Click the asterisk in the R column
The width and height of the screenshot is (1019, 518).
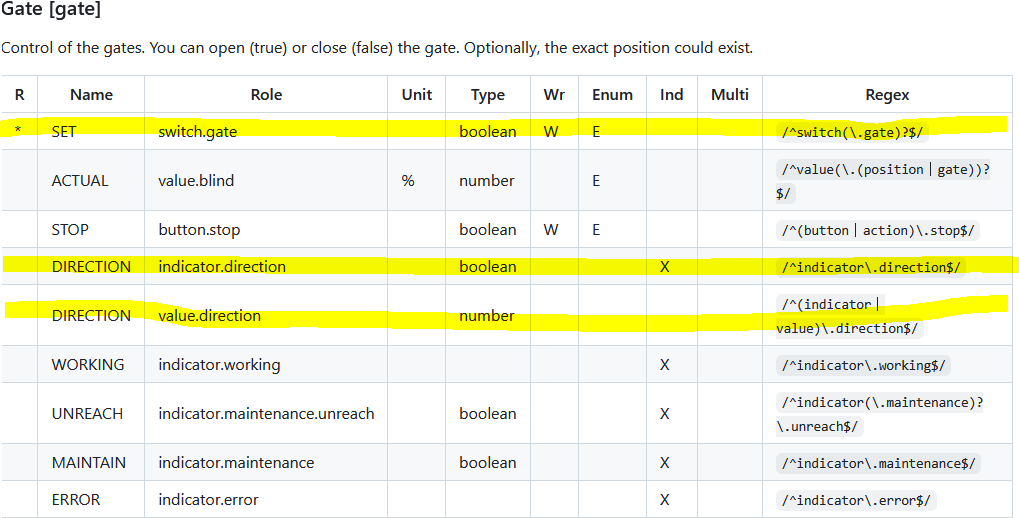pyautogui.click(x=18, y=131)
